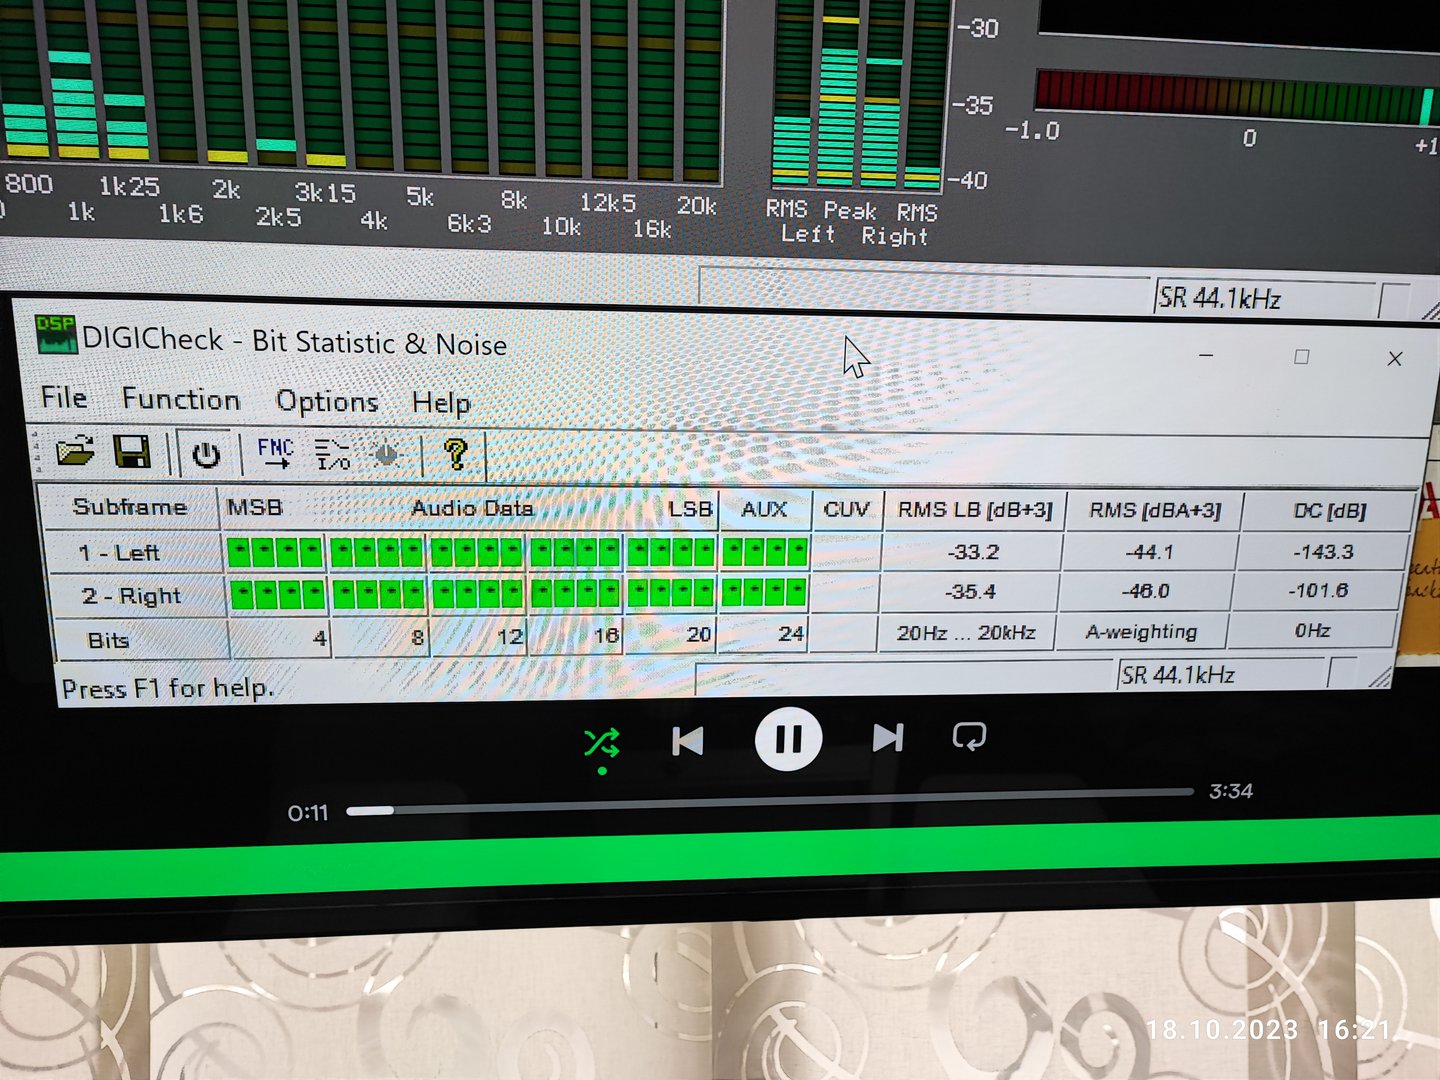Click the A-weighting cell
The width and height of the screenshot is (1440, 1080).
pos(1141,632)
